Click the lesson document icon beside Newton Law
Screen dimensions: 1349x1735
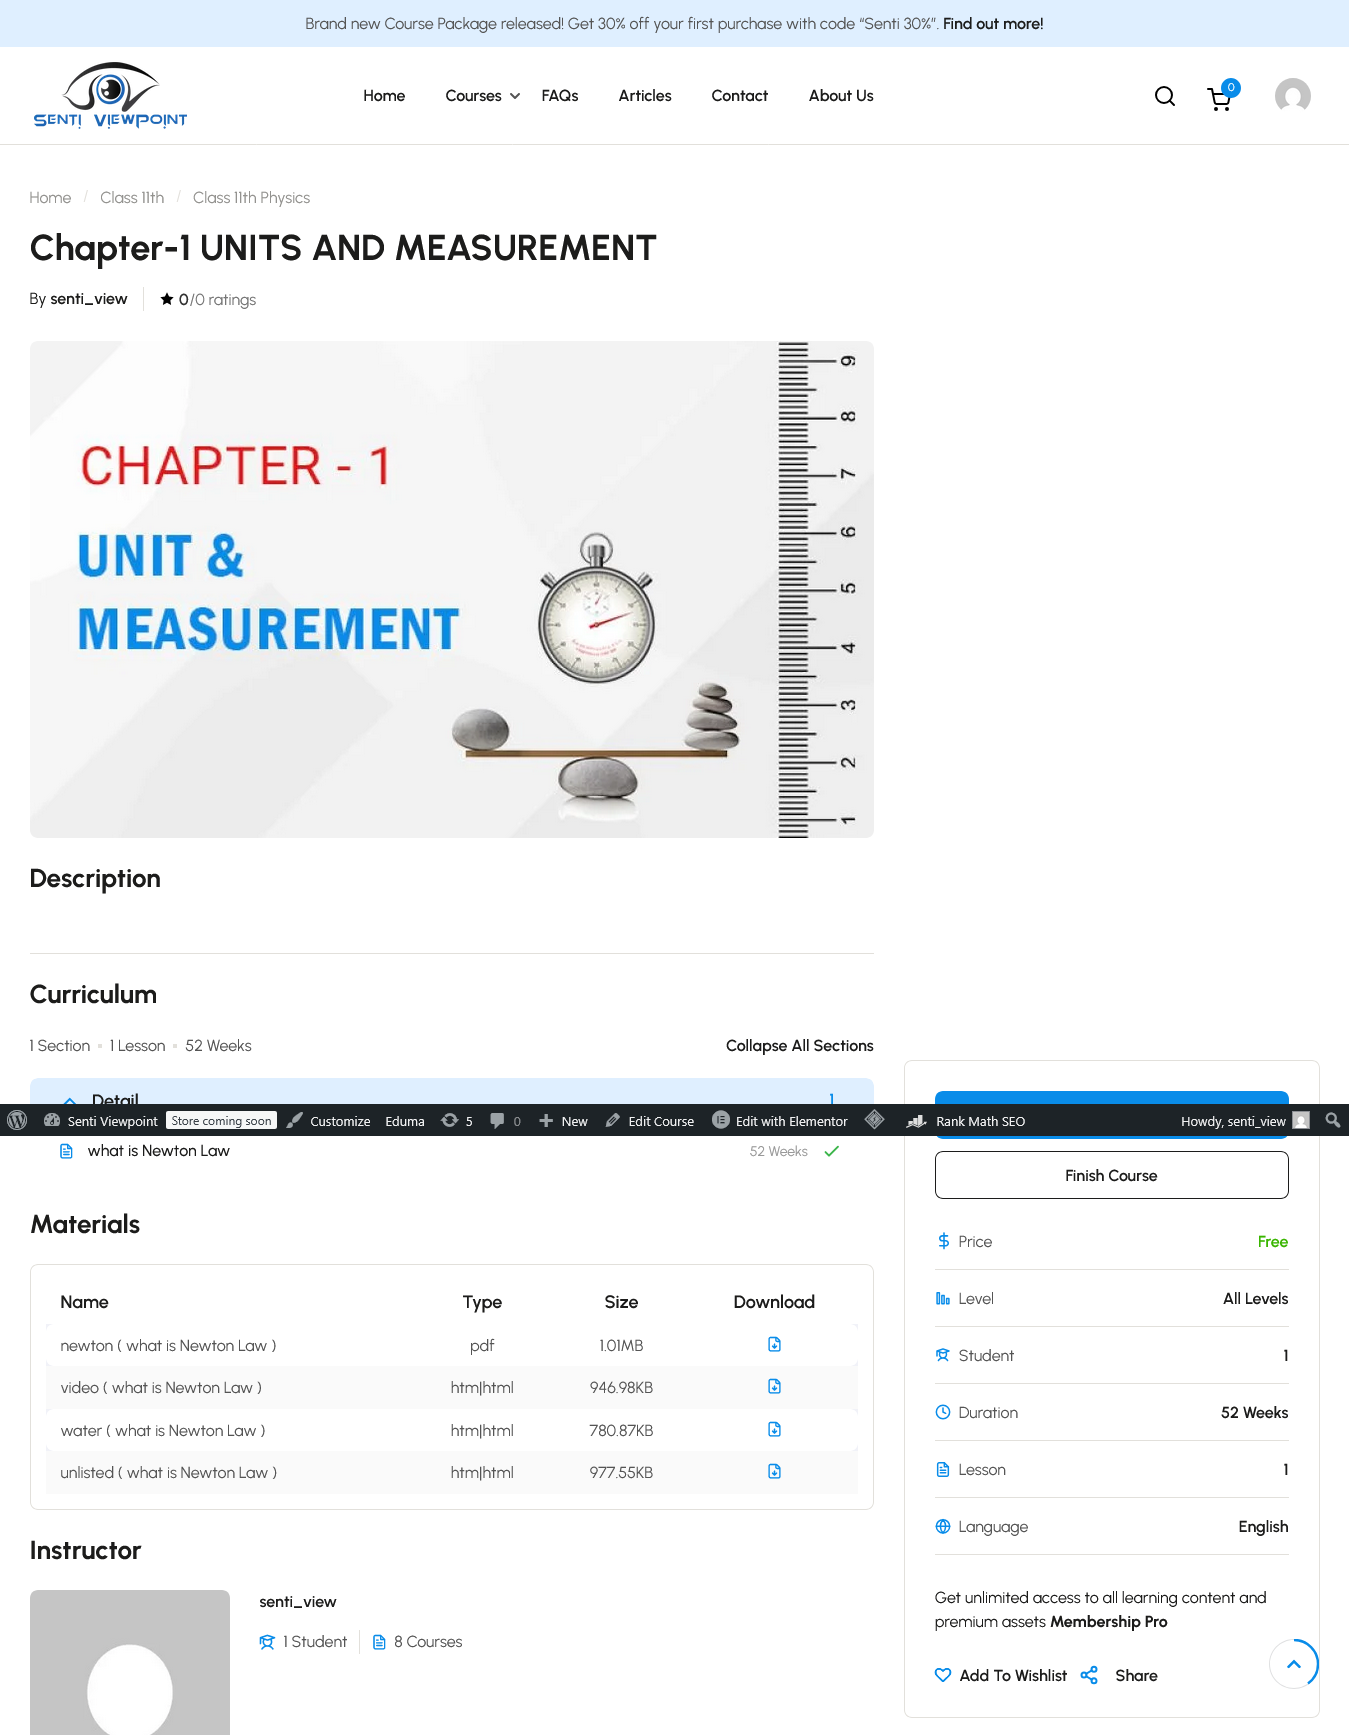point(67,1151)
